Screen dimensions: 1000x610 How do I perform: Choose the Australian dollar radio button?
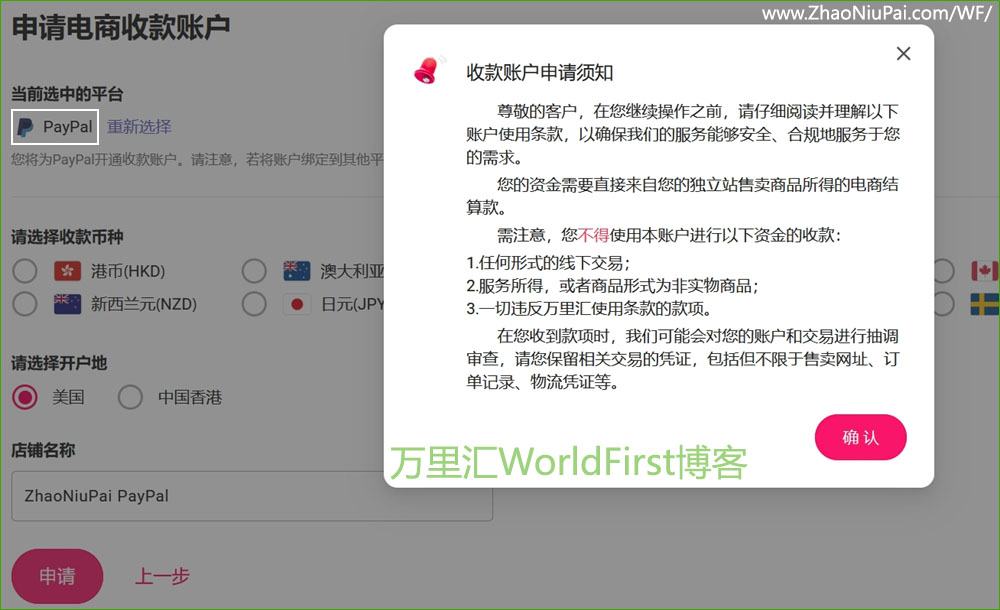(254, 271)
